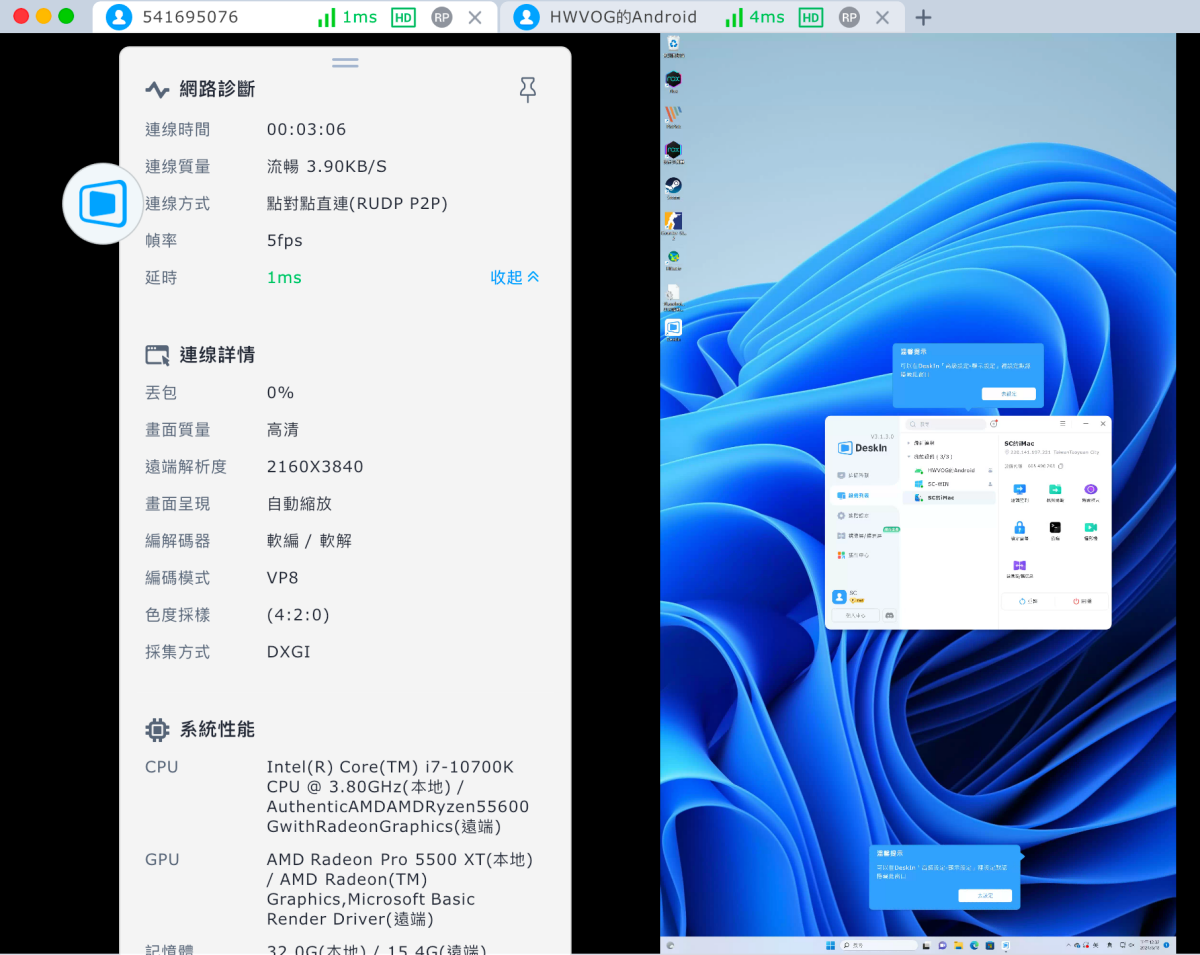Click the blue lock icon in DeskIn
1200x955 pixels.
click(1019, 528)
